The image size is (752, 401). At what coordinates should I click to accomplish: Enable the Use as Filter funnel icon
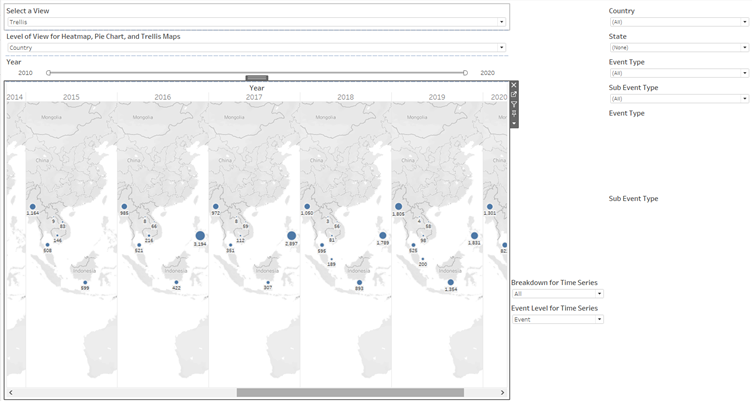[x=514, y=104]
